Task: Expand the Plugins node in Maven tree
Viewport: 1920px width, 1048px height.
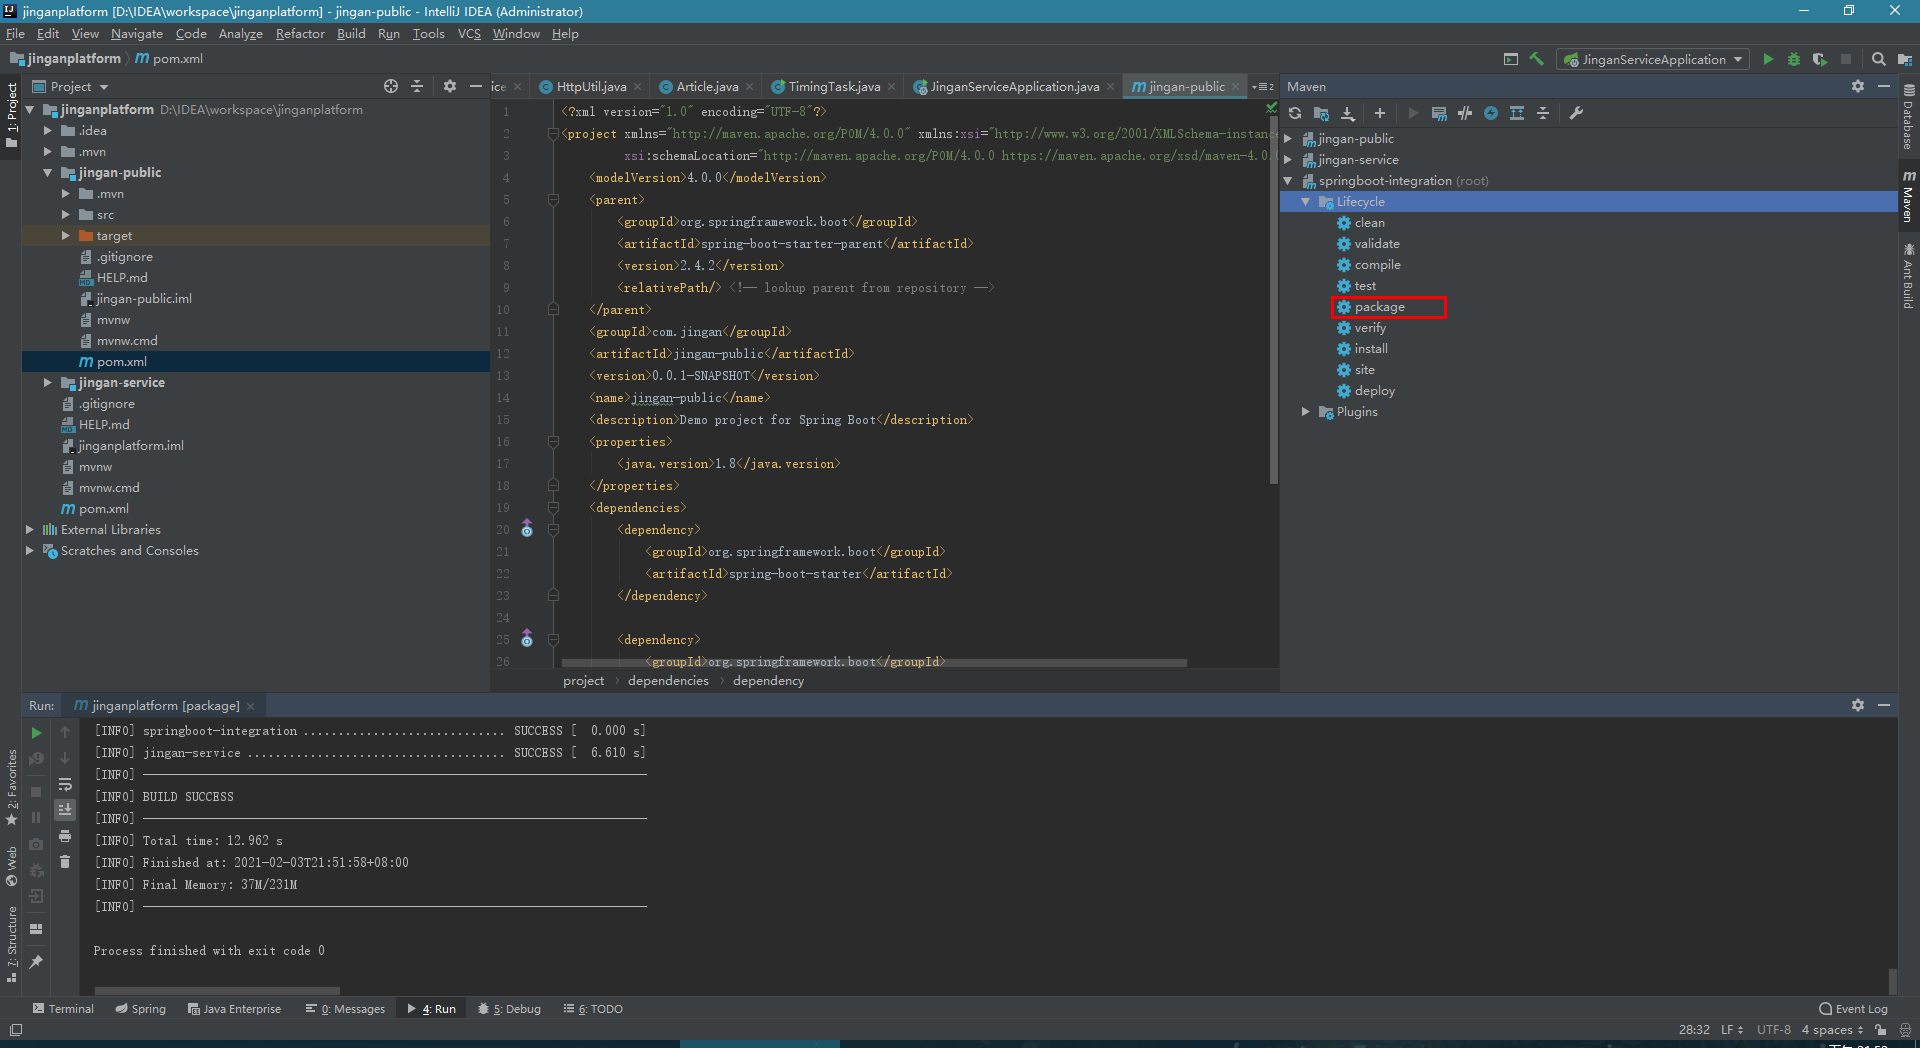Action: (x=1306, y=412)
